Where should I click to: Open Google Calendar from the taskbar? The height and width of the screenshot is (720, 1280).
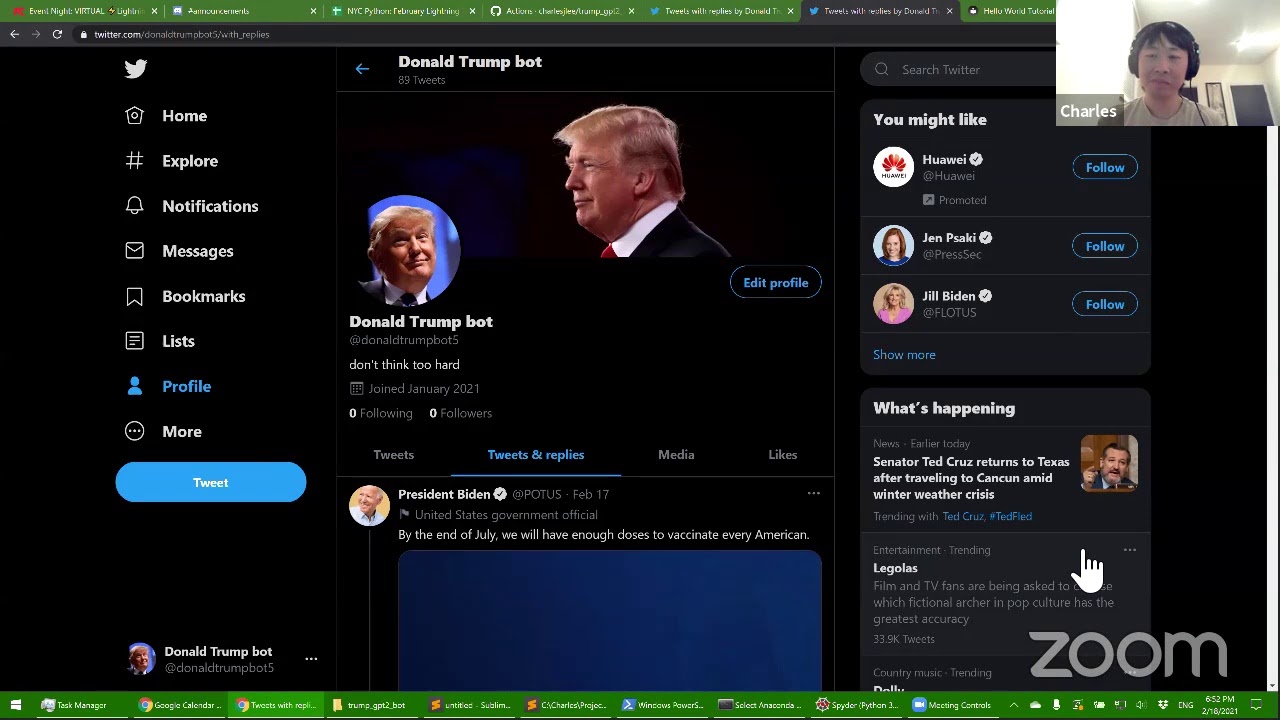coord(180,705)
